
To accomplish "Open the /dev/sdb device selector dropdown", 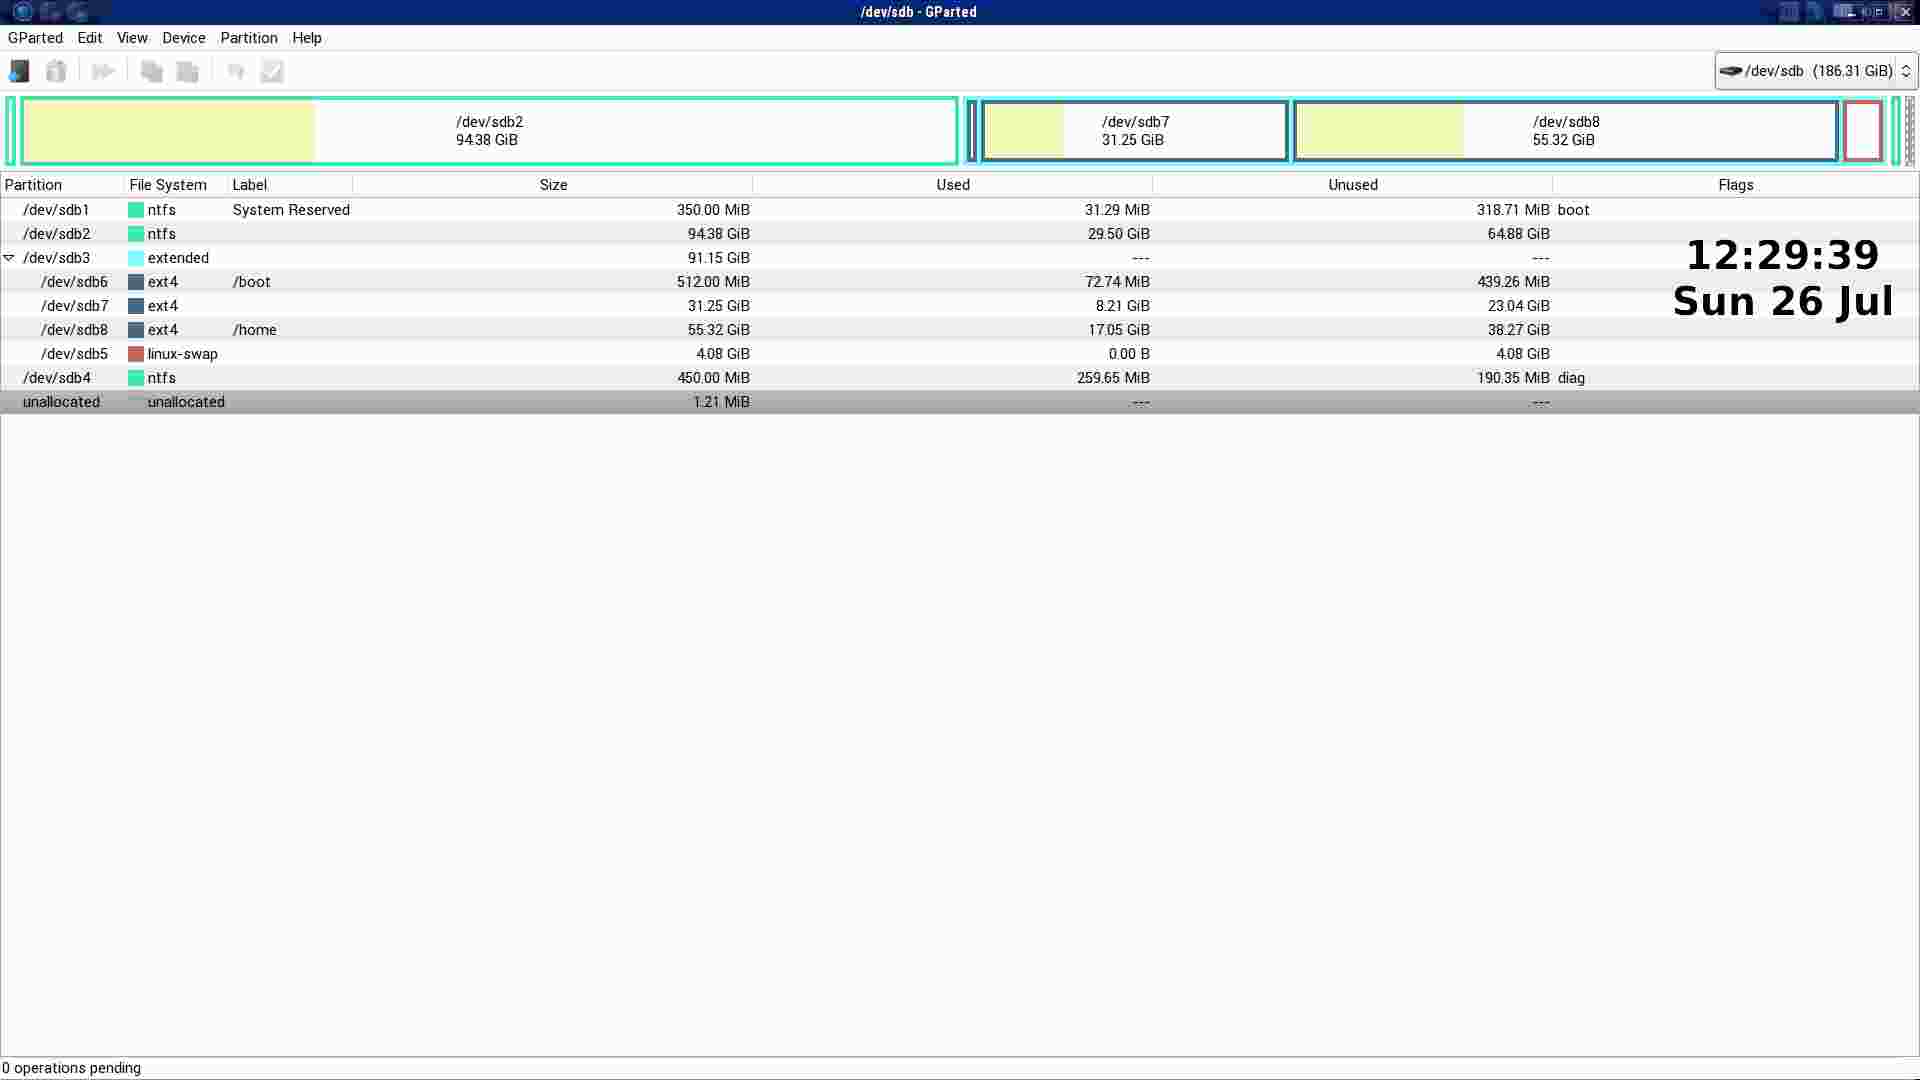I will pos(1815,71).
